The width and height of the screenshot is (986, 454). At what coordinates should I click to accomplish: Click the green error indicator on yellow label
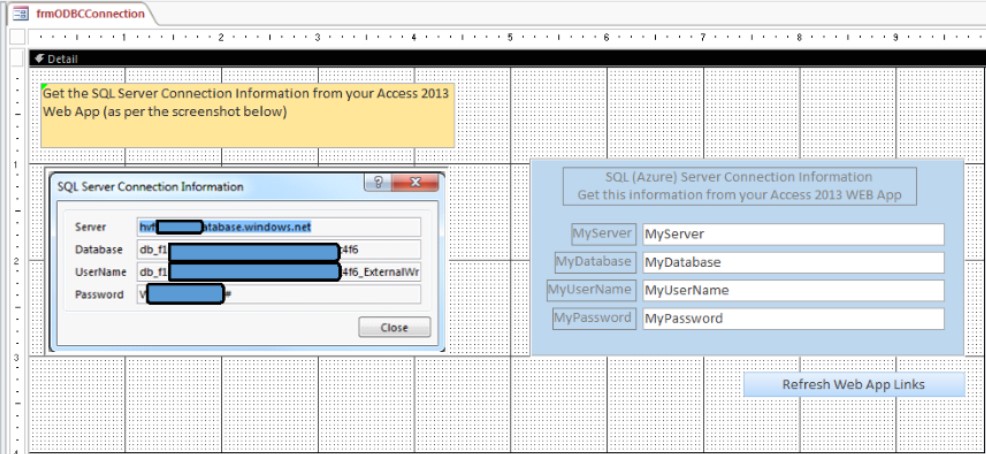[x=45, y=87]
